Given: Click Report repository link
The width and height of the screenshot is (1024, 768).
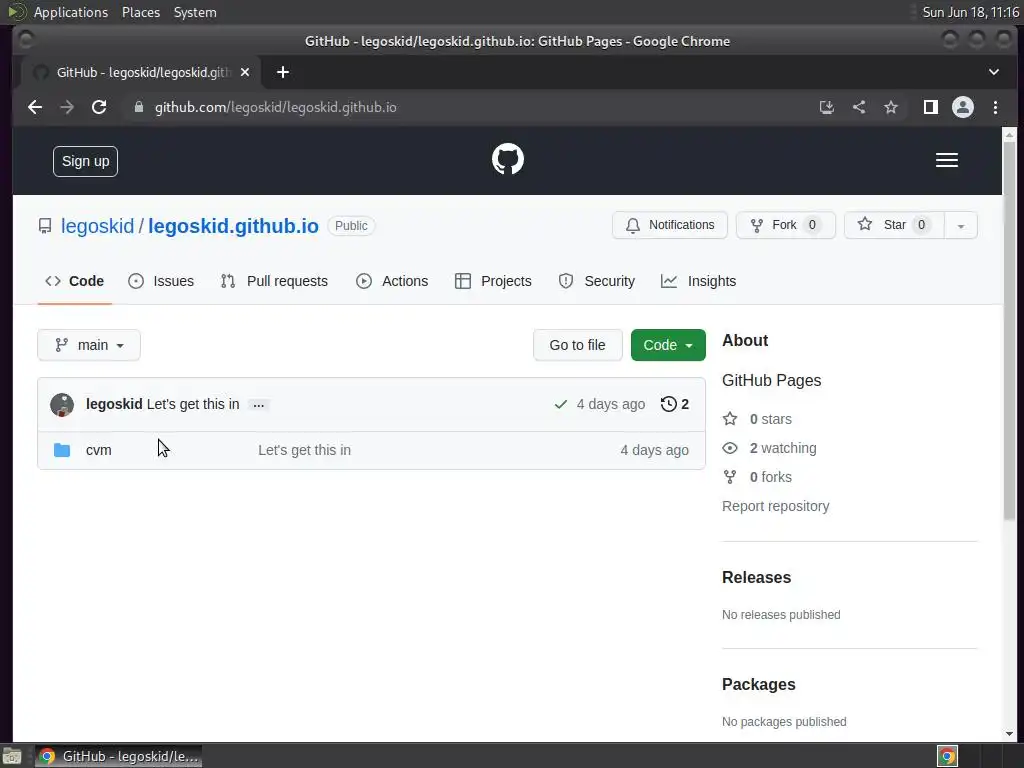Looking at the screenshot, I should tap(775, 506).
